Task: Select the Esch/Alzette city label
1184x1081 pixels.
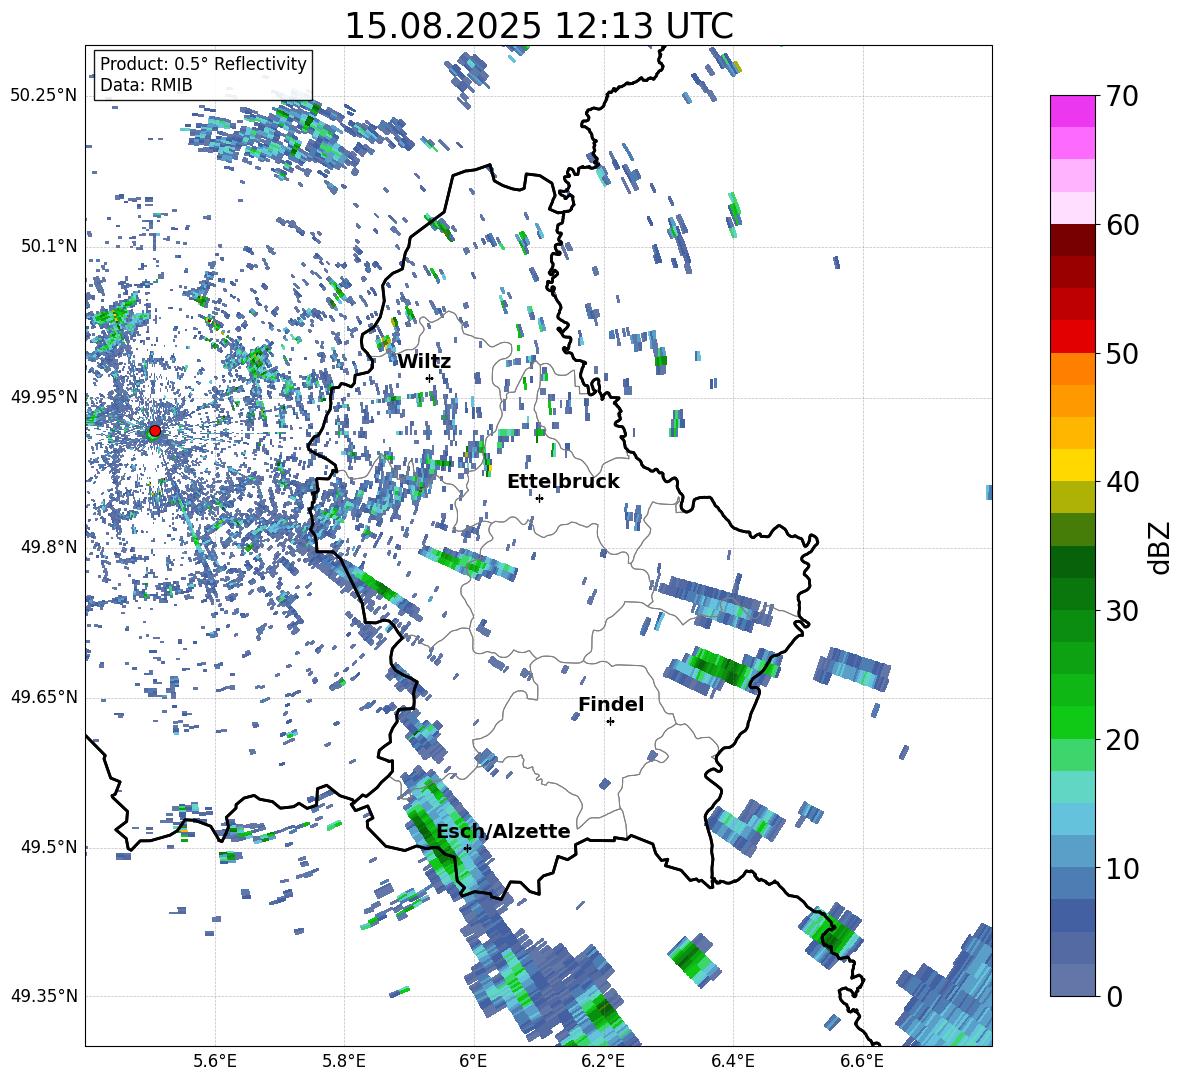Action: click(x=503, y=831)
